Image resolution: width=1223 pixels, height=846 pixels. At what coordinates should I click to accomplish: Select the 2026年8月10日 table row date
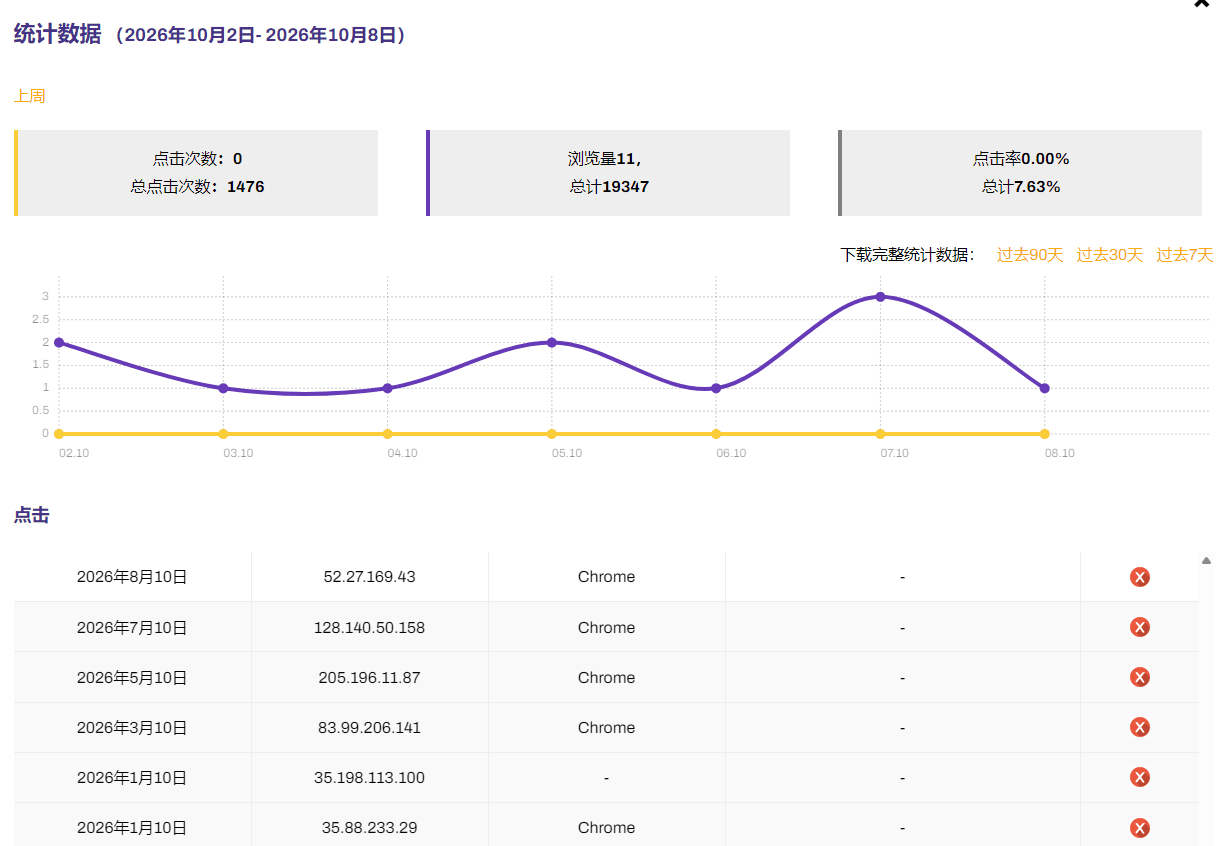[x=132, y=577]
